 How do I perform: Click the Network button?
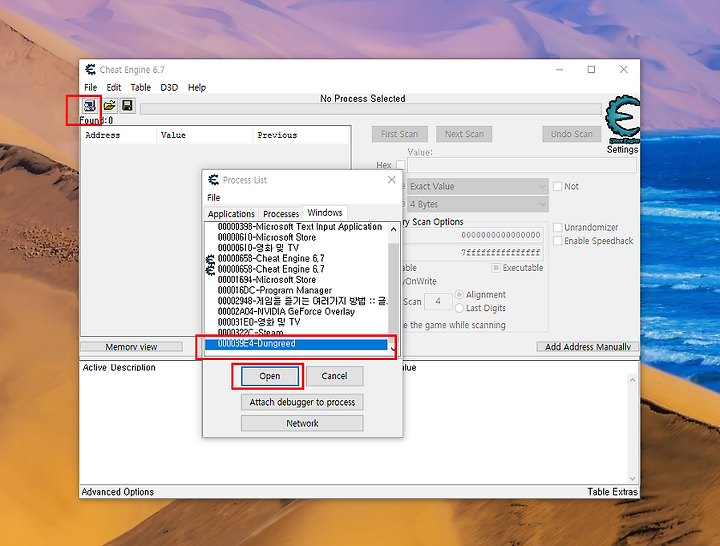[x=302, y=423]
